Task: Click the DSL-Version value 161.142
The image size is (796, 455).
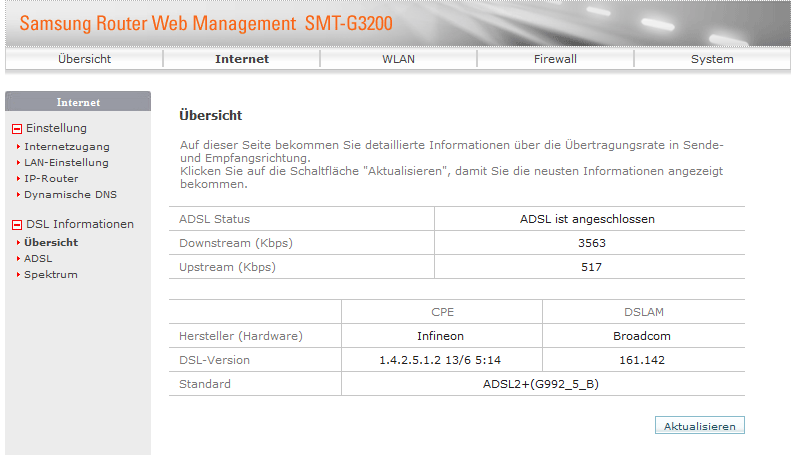Action: (x=641, y=360)
